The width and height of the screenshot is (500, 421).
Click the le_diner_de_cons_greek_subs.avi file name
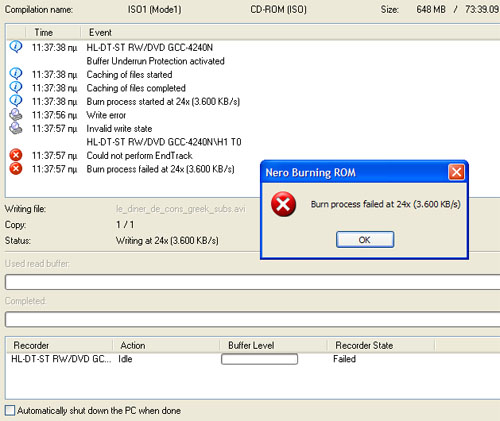click(181, 209)
